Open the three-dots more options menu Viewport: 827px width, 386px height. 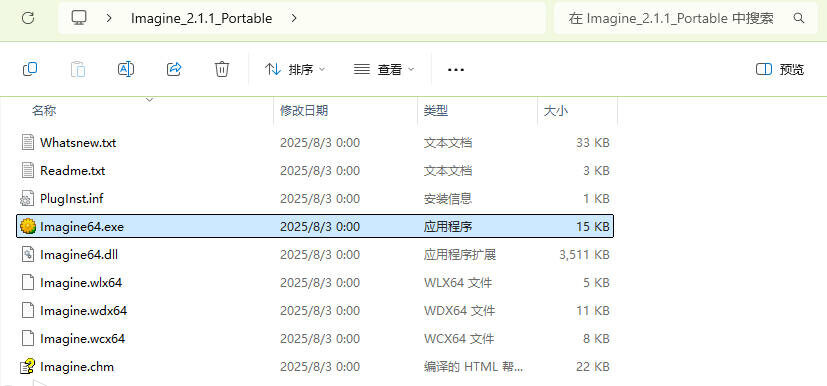pyautogui.click(x=456, y=69)
